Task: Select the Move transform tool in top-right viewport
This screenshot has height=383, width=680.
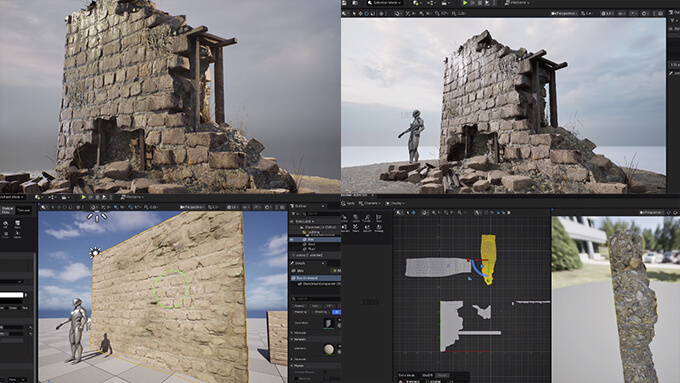Action: coord(360,13)
